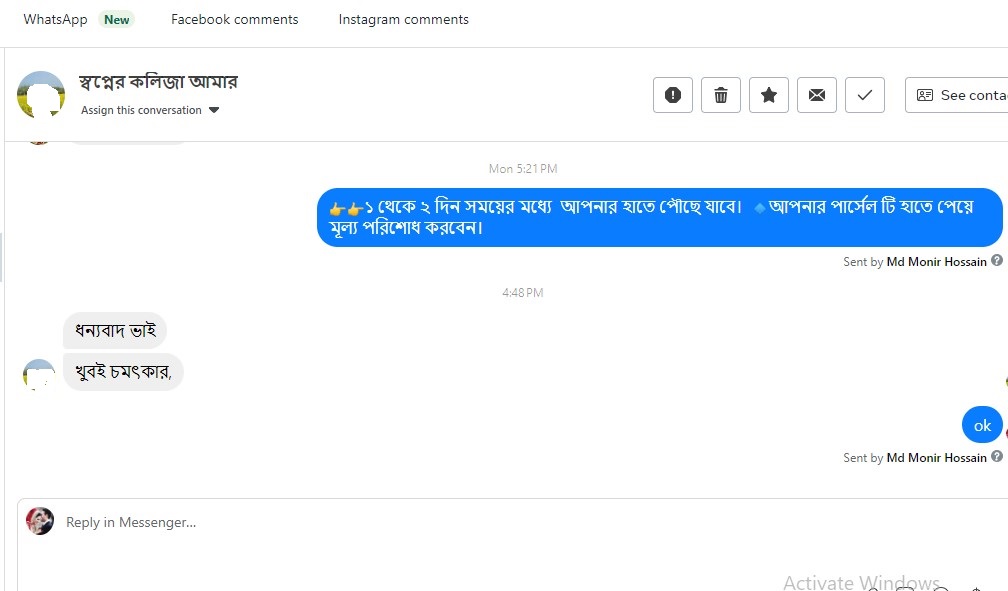
Task: Star this conversation to follow up
Action: click(x=769, y=95)
